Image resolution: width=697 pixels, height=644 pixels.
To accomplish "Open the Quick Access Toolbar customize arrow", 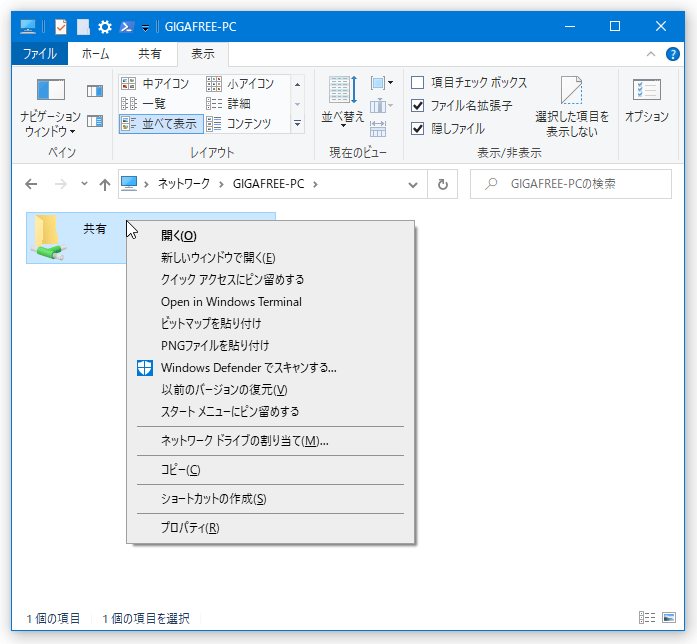I will click(x=145, y=28).
